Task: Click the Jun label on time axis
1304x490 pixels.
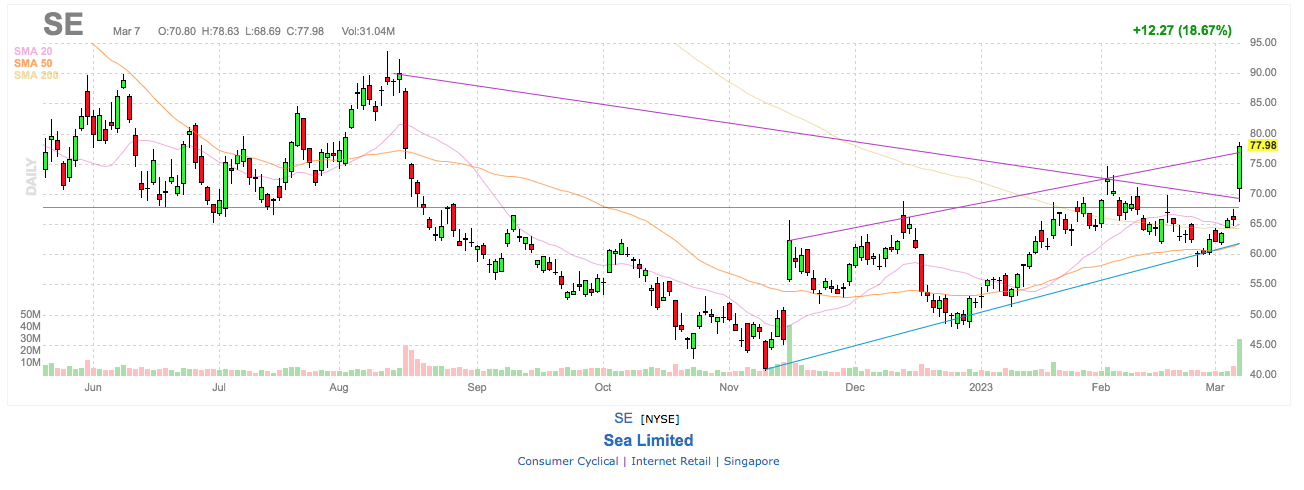Action: coord(94,386)
